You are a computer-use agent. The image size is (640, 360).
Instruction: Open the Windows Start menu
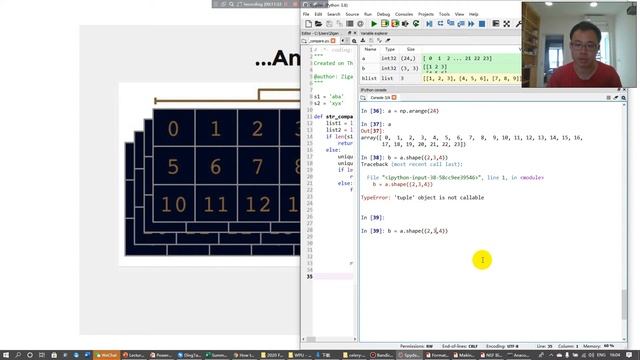(x=6, y=355)
